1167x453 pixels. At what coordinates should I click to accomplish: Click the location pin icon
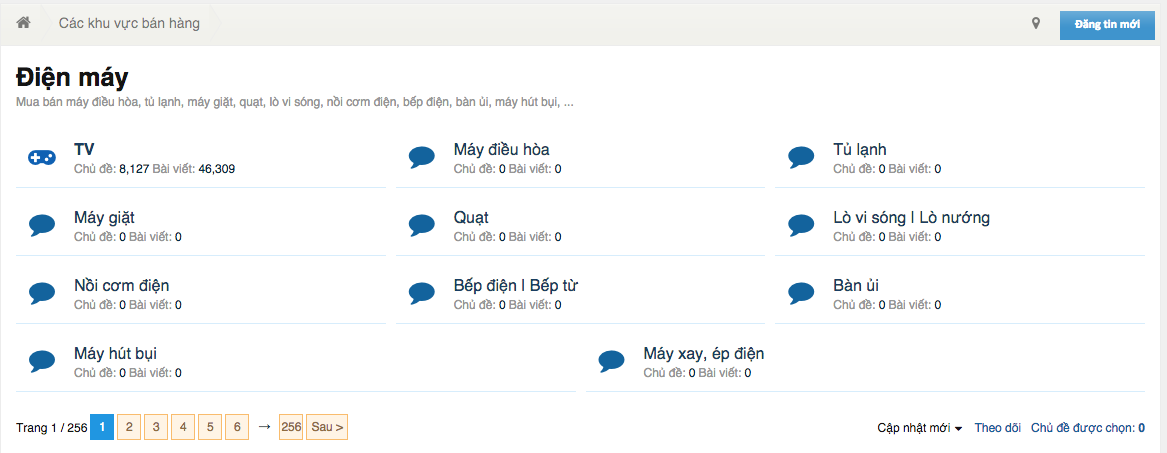tap(1035, 24)
